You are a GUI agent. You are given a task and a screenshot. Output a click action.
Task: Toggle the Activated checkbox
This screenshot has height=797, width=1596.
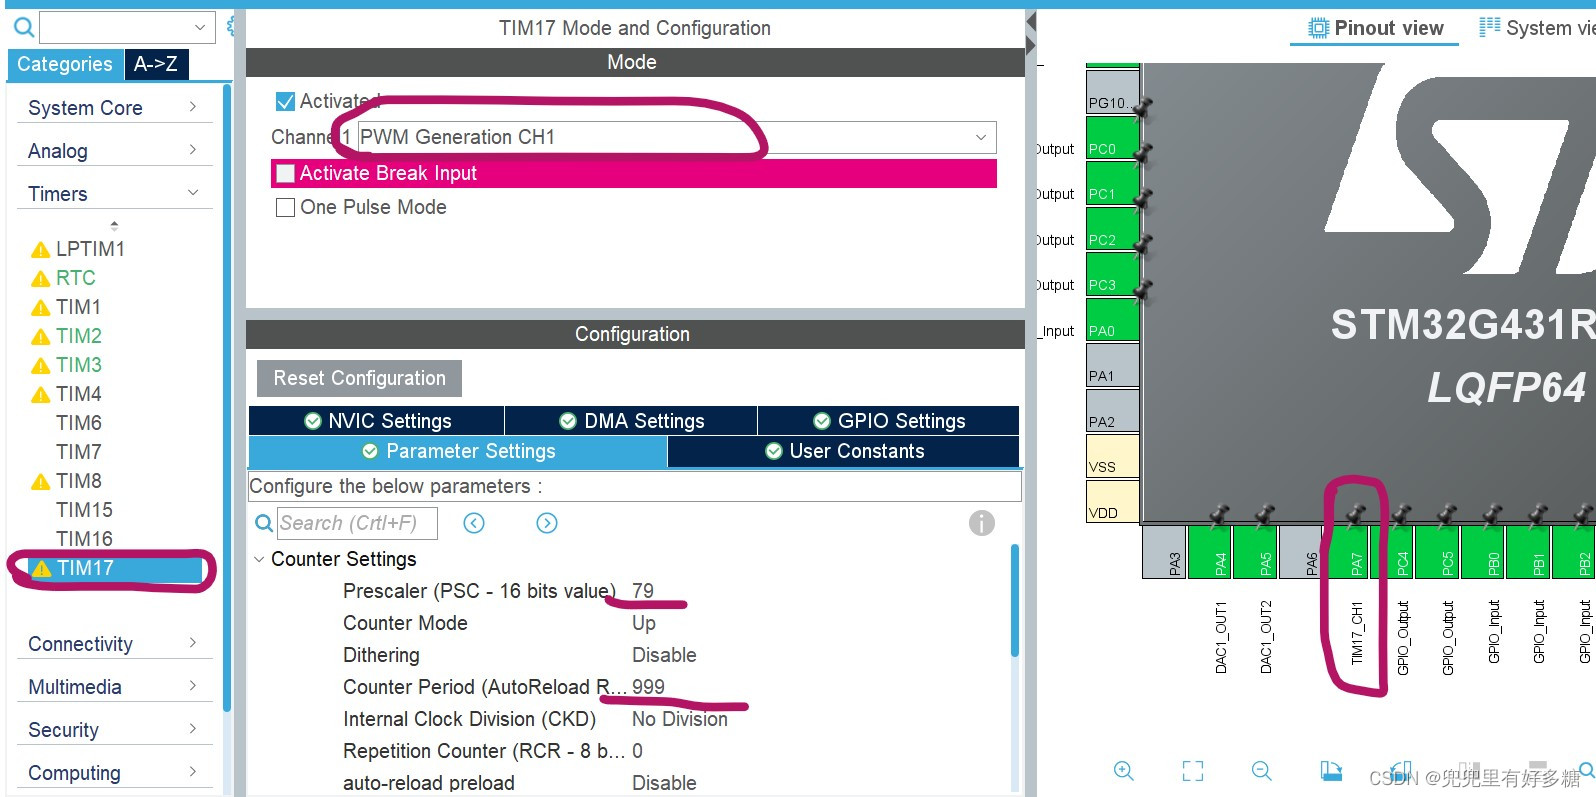point(285,102)
